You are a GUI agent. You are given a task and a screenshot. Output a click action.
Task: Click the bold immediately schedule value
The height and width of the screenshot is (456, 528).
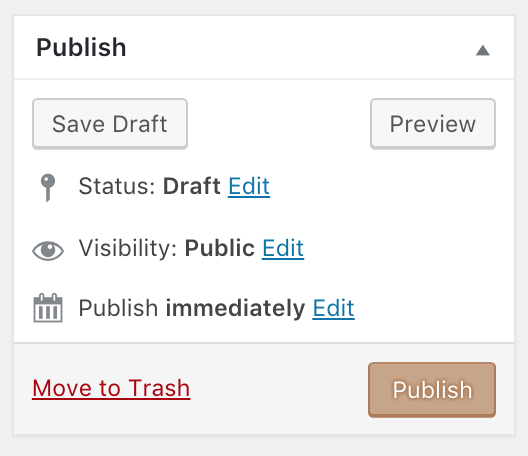[235, 308]
